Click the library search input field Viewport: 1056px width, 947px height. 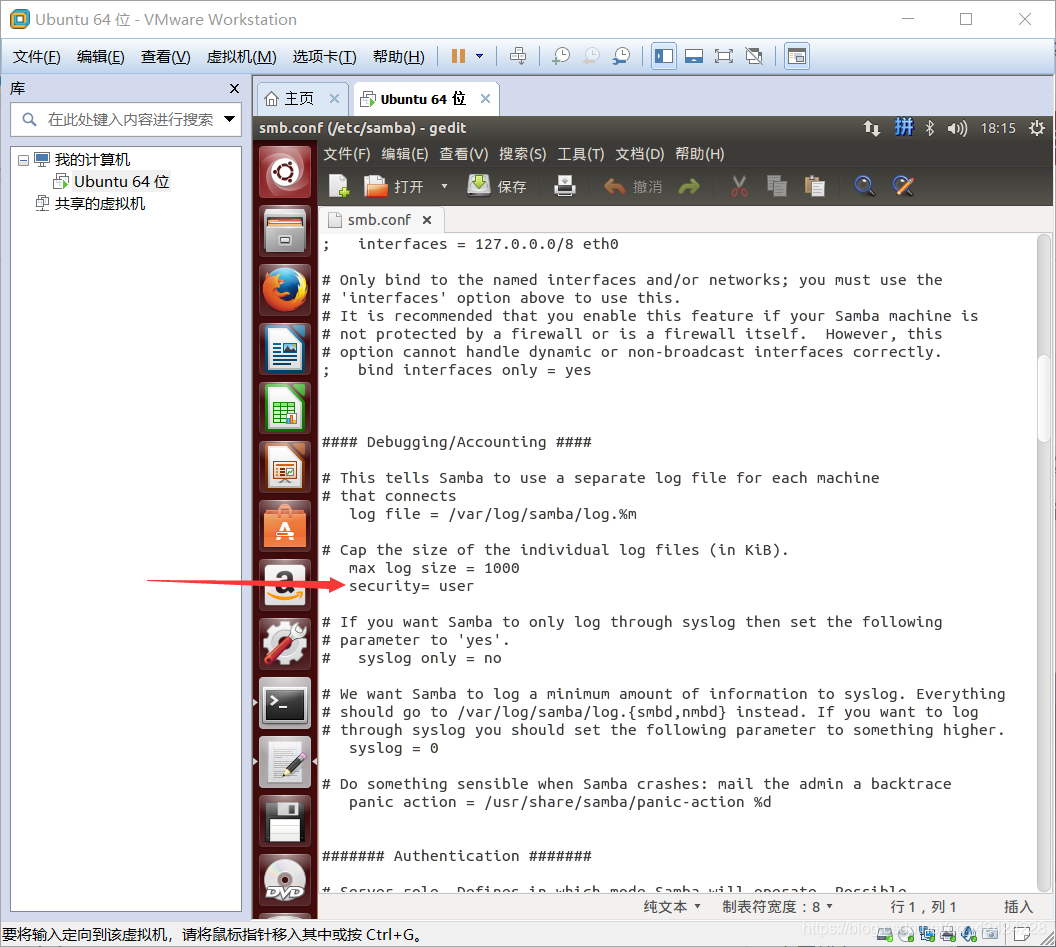128,119
